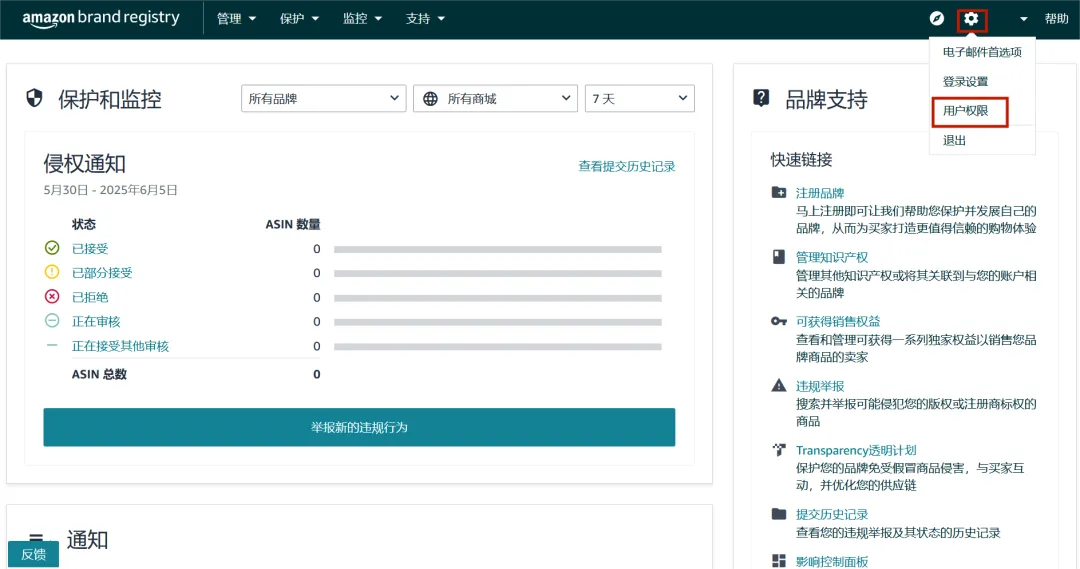Open the 管理 menu in navigation bar

pyautogui.click(x=237, y=19)
